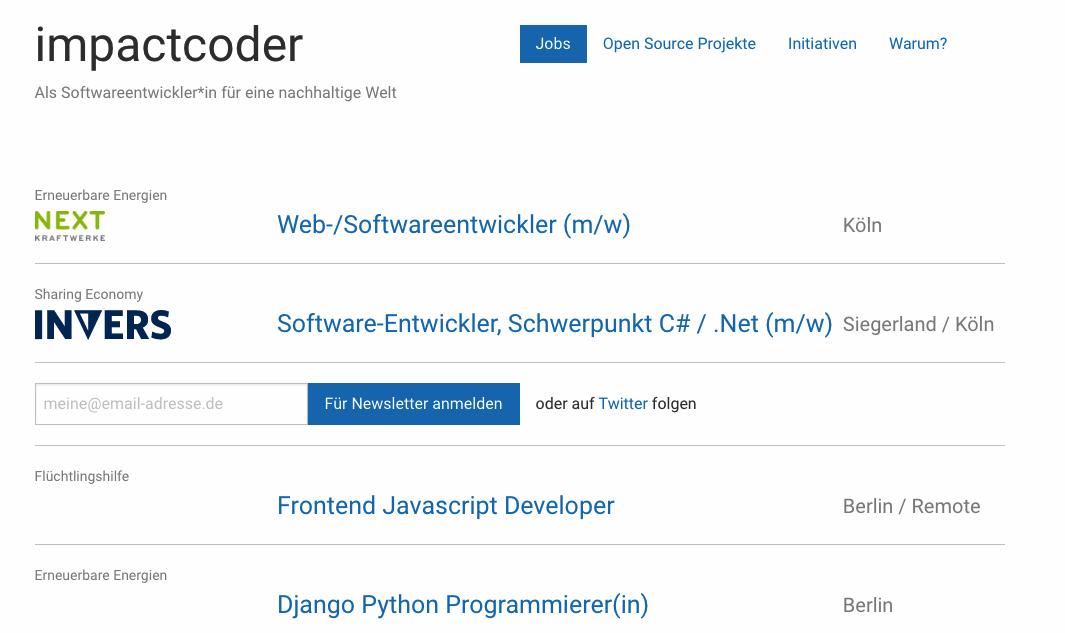The height and width of the screenshot is (633, 1065).
Task: Click the Berlin / Remote location label
Action: click(911, 507)
